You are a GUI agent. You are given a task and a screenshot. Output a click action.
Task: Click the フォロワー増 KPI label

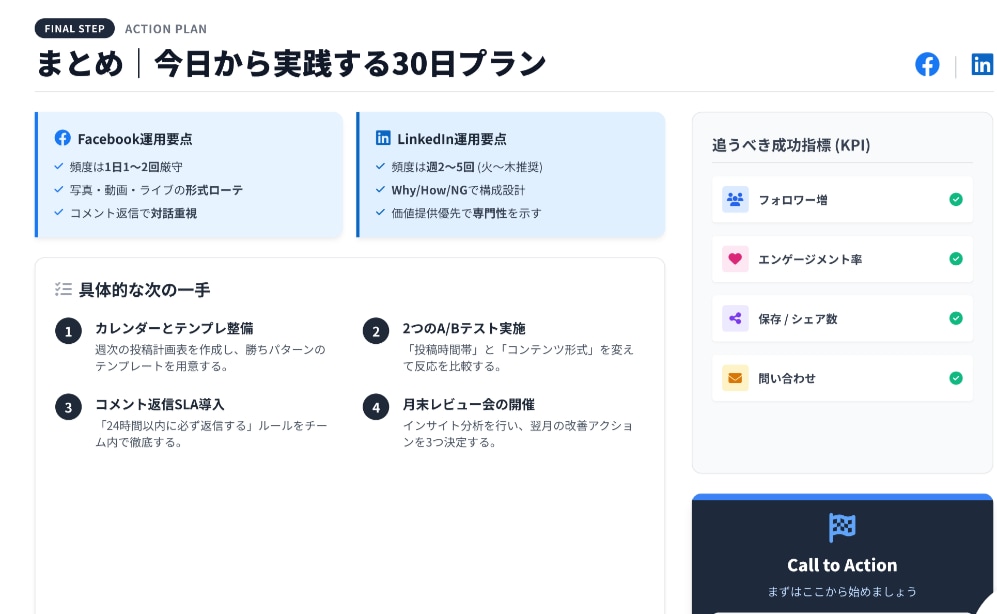793,200
